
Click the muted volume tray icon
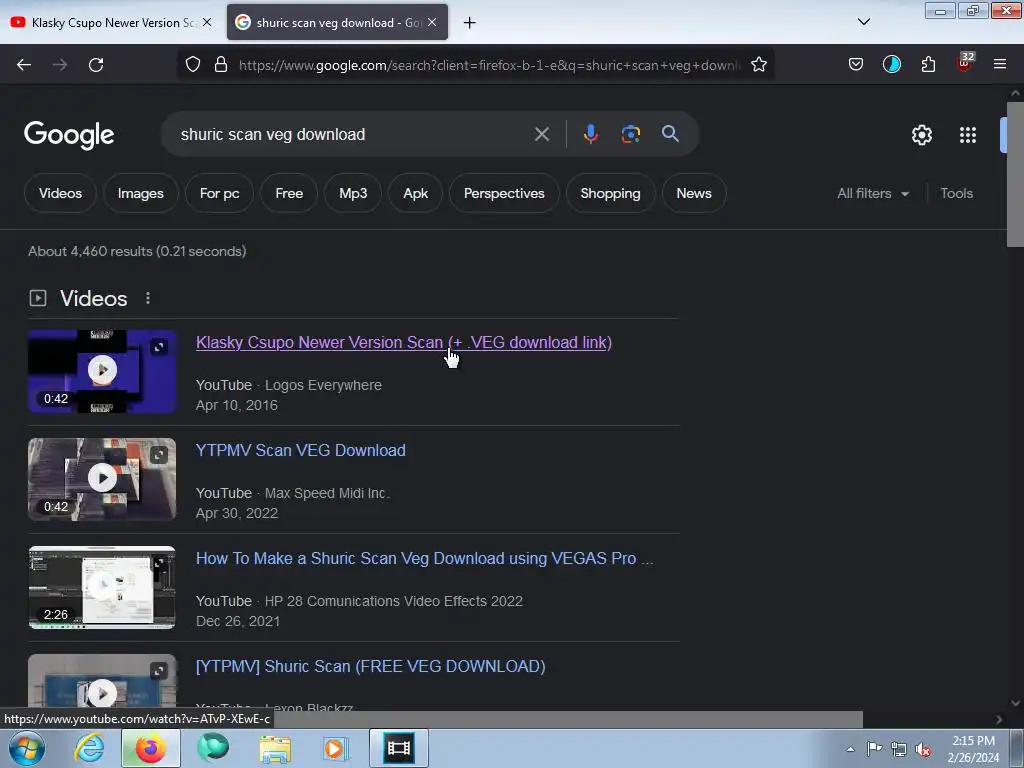923,750
